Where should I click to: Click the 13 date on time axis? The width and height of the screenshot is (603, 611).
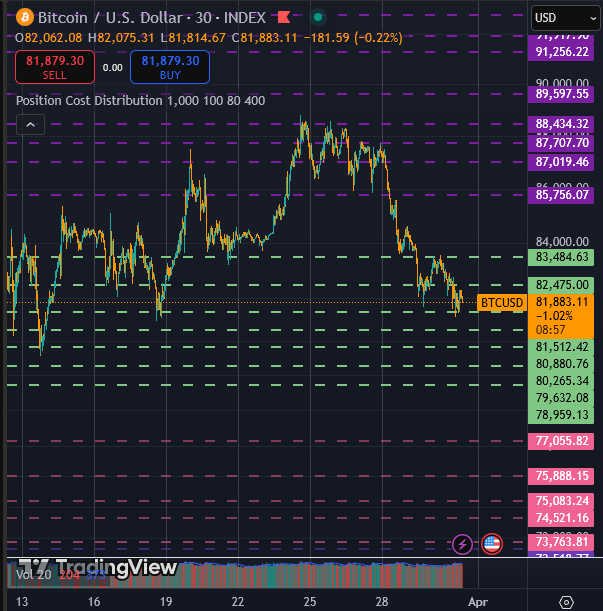pyautogui.click(x=22, y=602)
